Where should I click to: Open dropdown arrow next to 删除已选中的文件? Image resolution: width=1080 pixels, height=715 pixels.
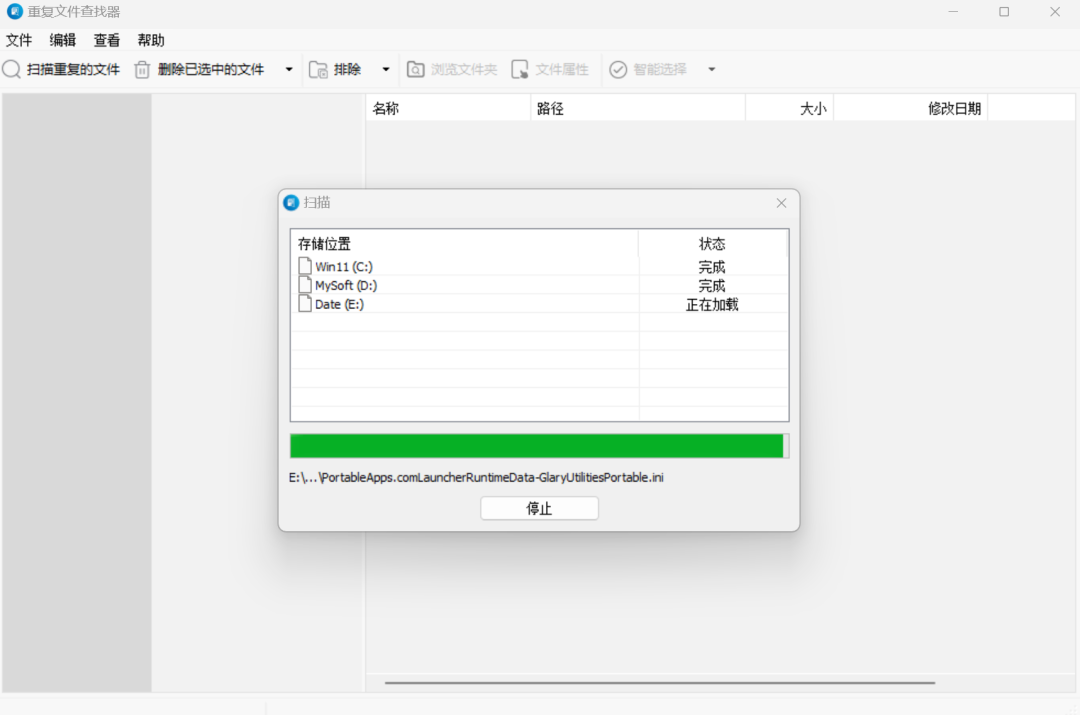289,70
